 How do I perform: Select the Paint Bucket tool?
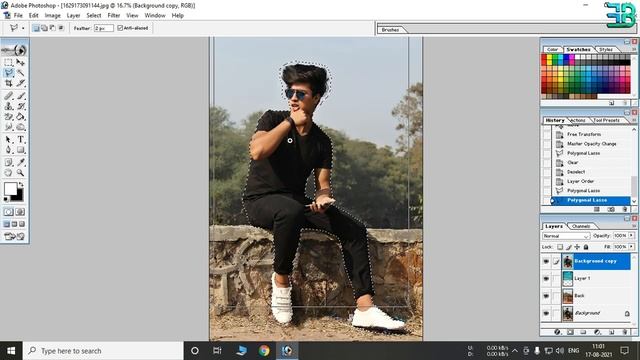20,117
